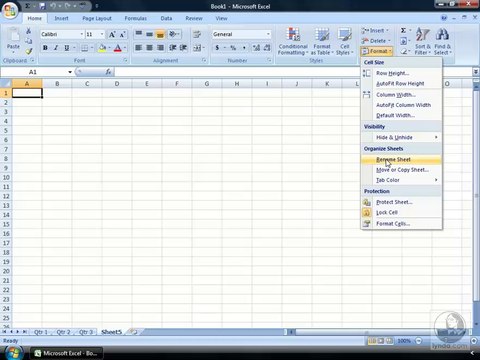The width and height of the screenshot is (480, 360).
Task: Click Merge & Center icon
Action: point(197,48)
